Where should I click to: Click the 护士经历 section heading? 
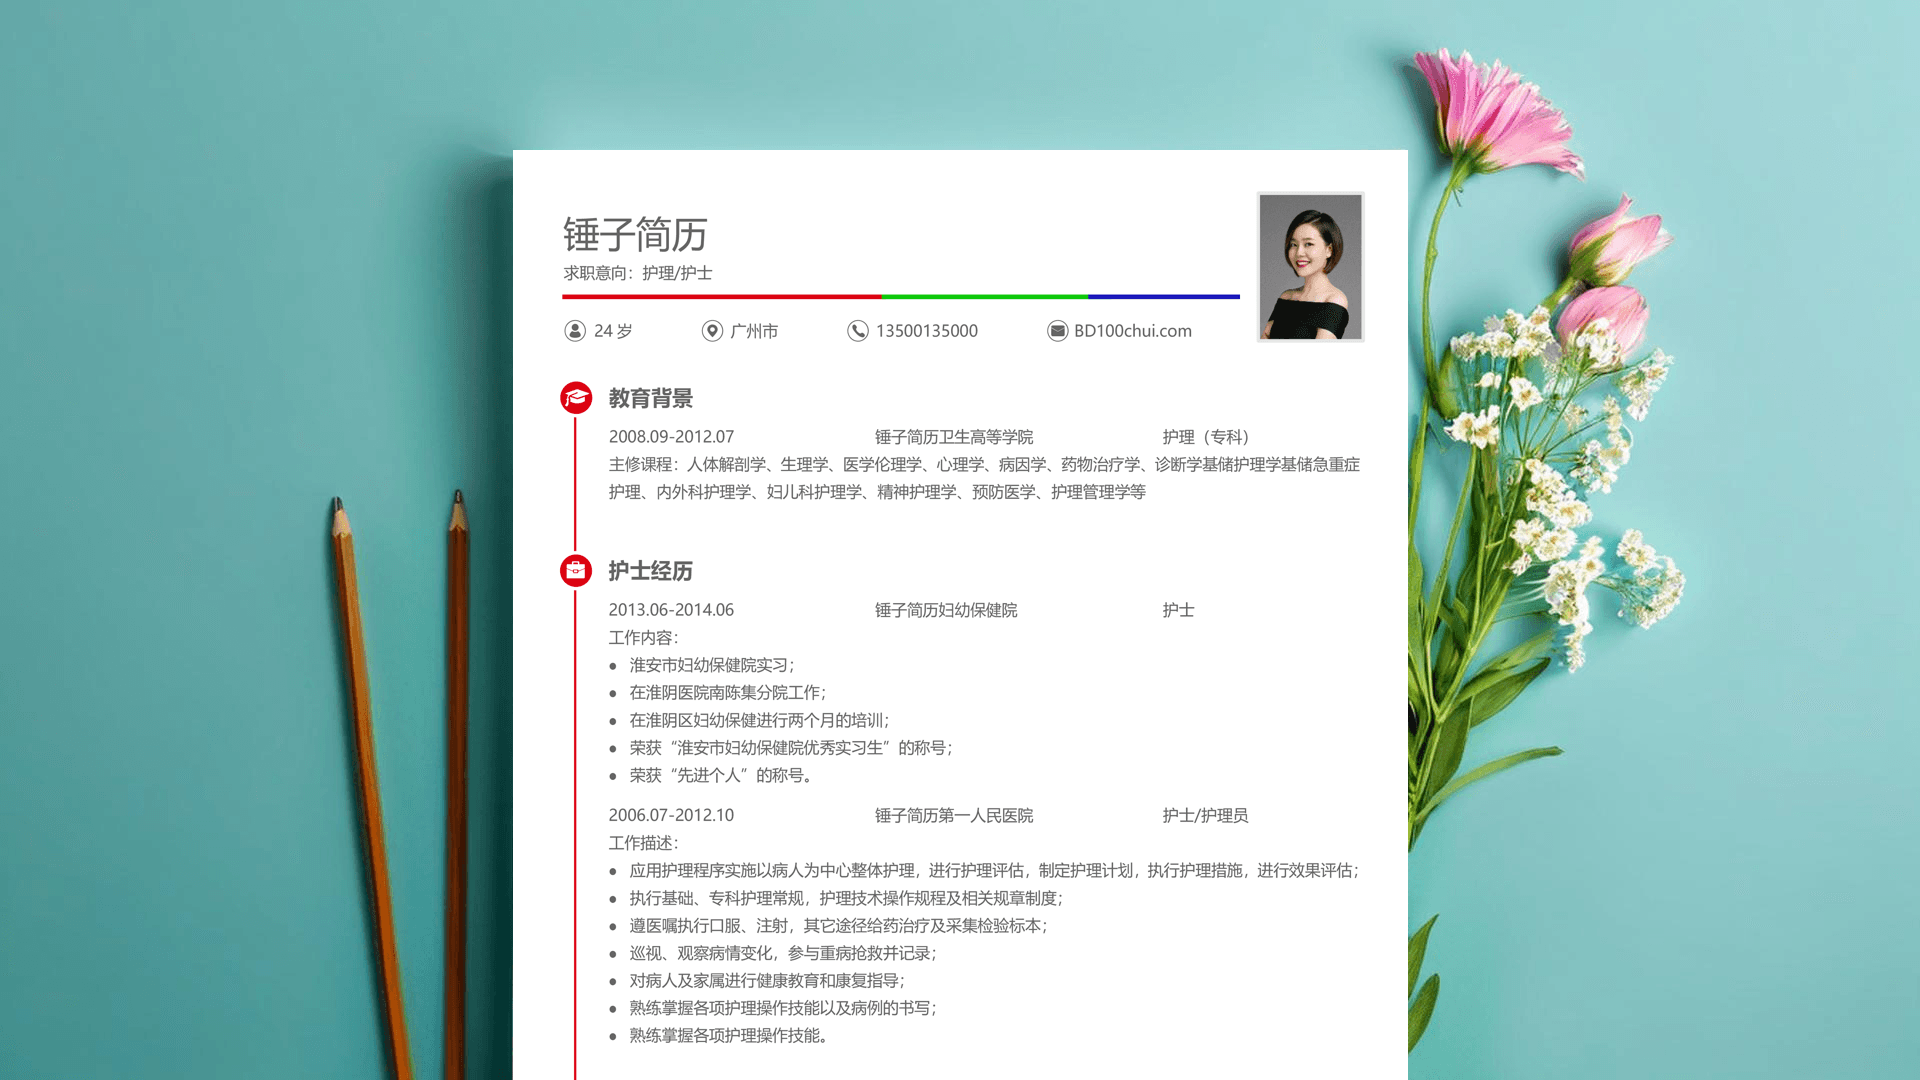click(x=650, y=571)
